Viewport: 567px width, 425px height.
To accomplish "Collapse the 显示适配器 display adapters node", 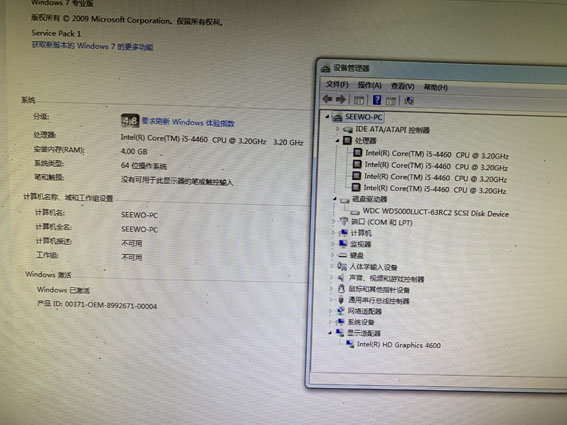I will point(330,332).
